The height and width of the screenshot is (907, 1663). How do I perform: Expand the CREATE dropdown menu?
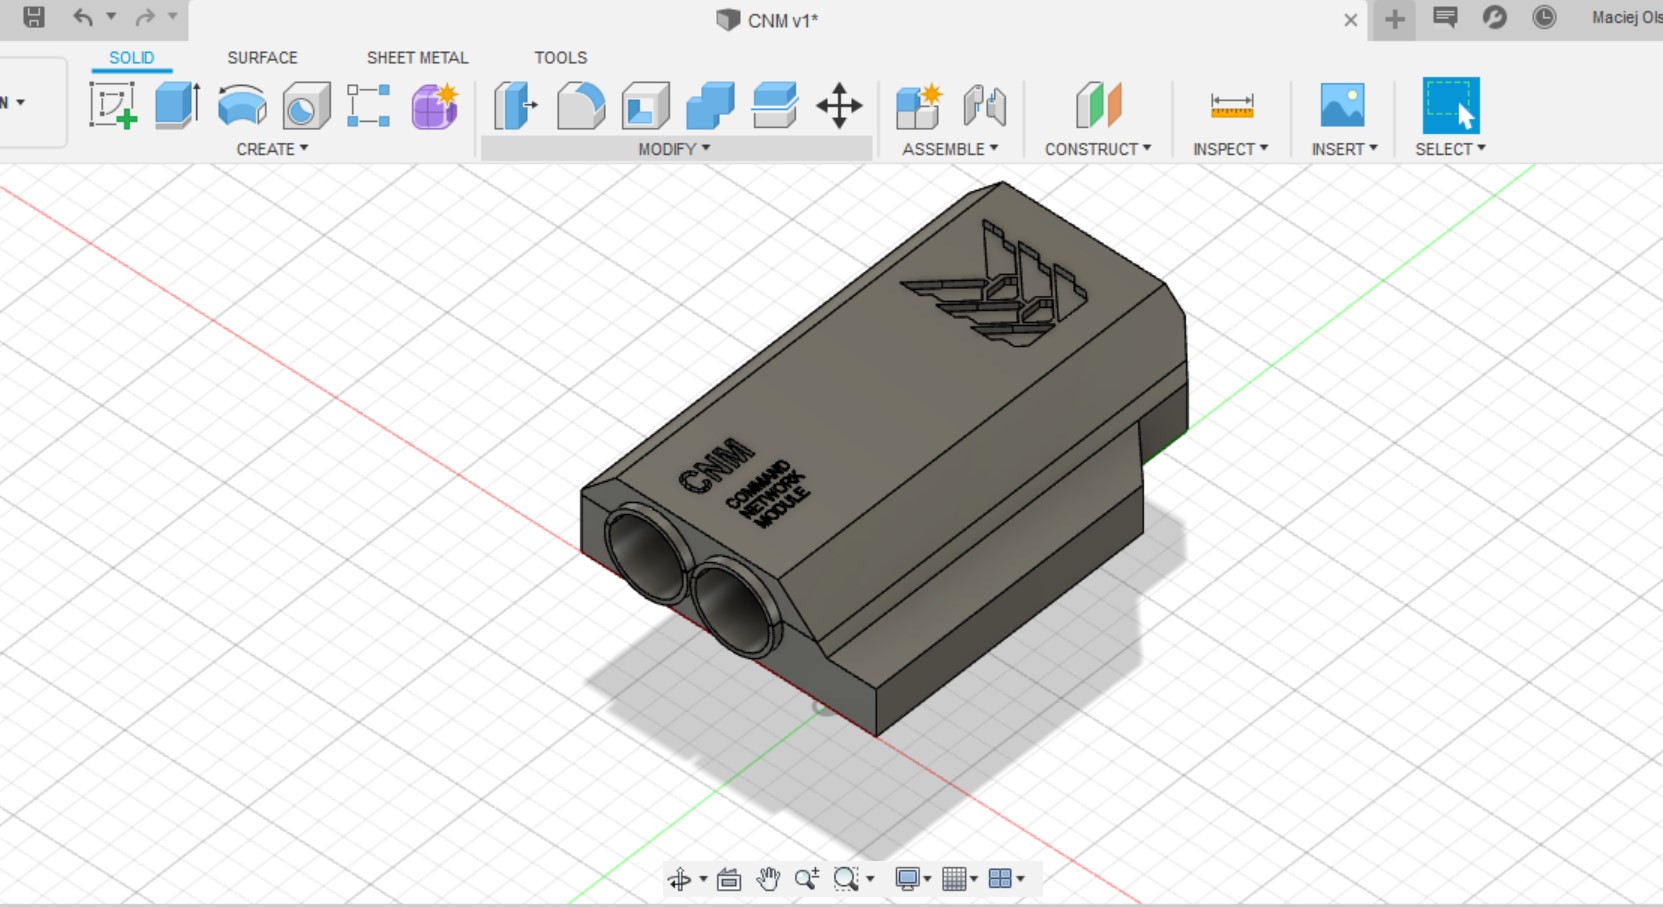click(x=272, y=149)
